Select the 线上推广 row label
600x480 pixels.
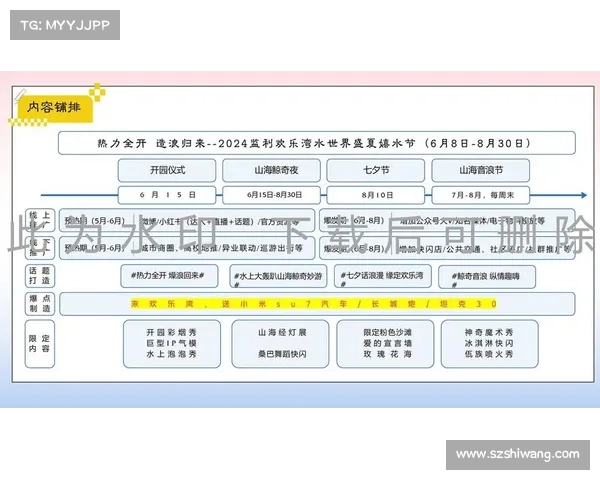pos(40,220)
